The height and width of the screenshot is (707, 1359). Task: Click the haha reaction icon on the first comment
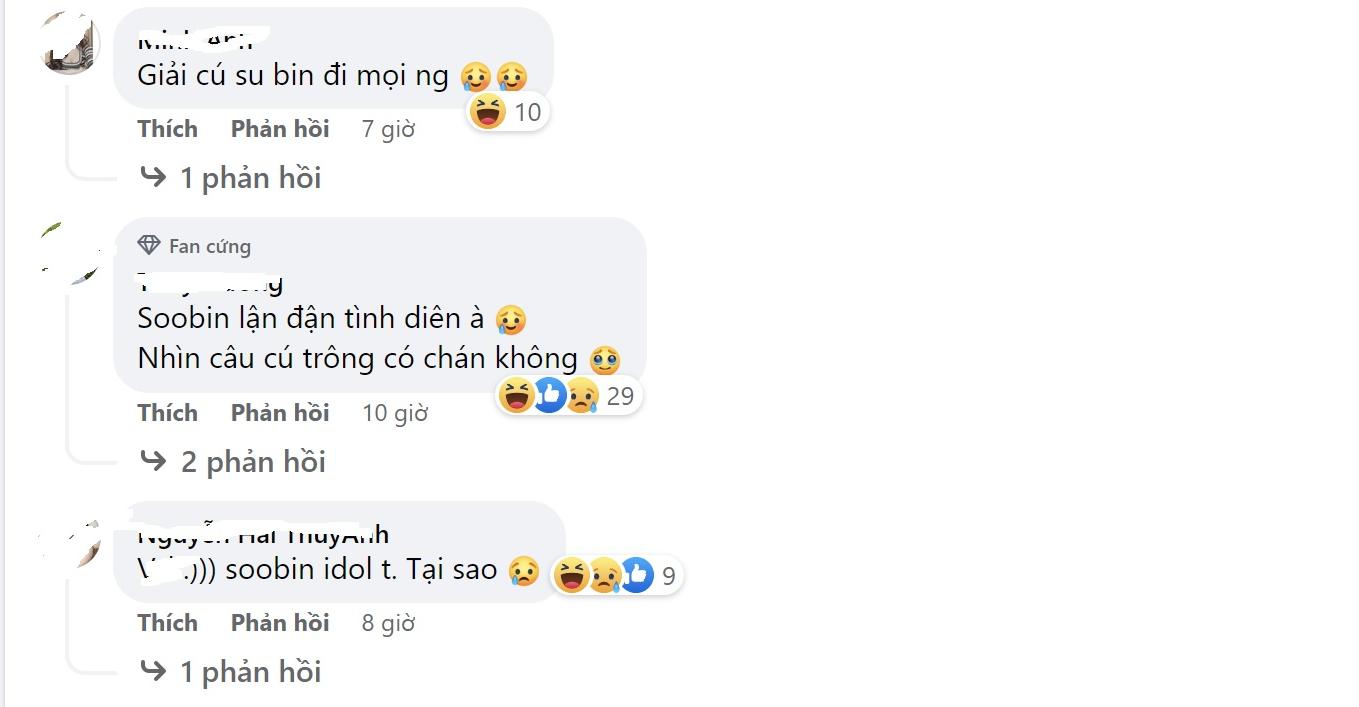click(x=489, y=112)
